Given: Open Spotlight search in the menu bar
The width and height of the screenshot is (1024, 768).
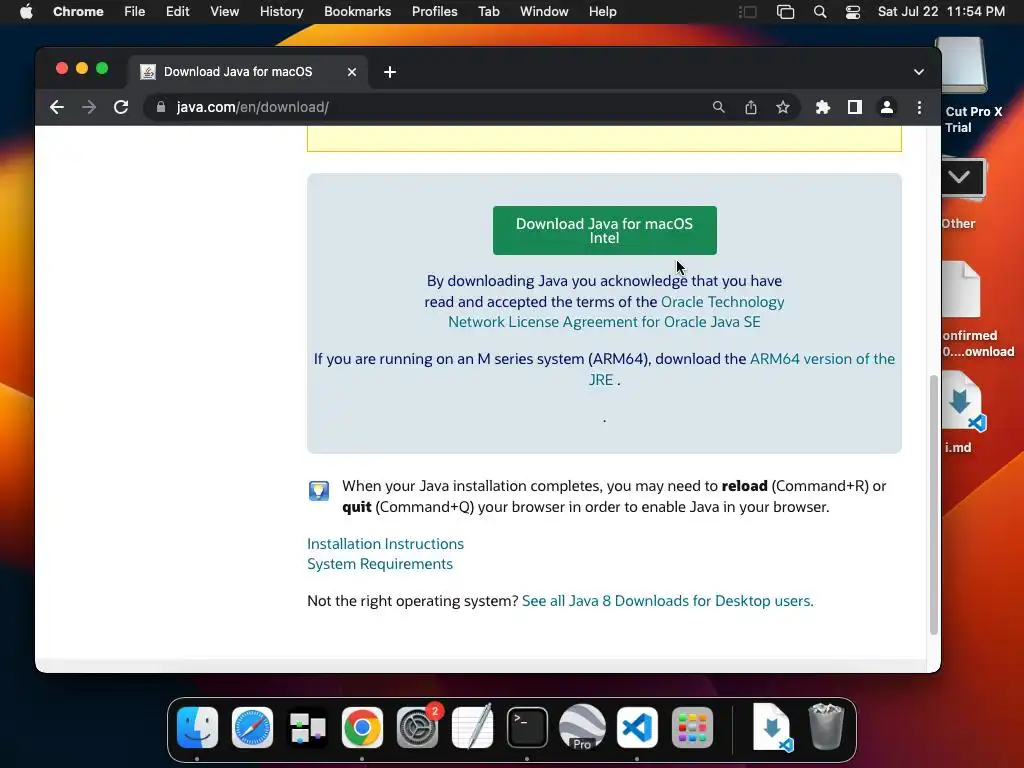Looking at the screenshot, I should [820, 12].
